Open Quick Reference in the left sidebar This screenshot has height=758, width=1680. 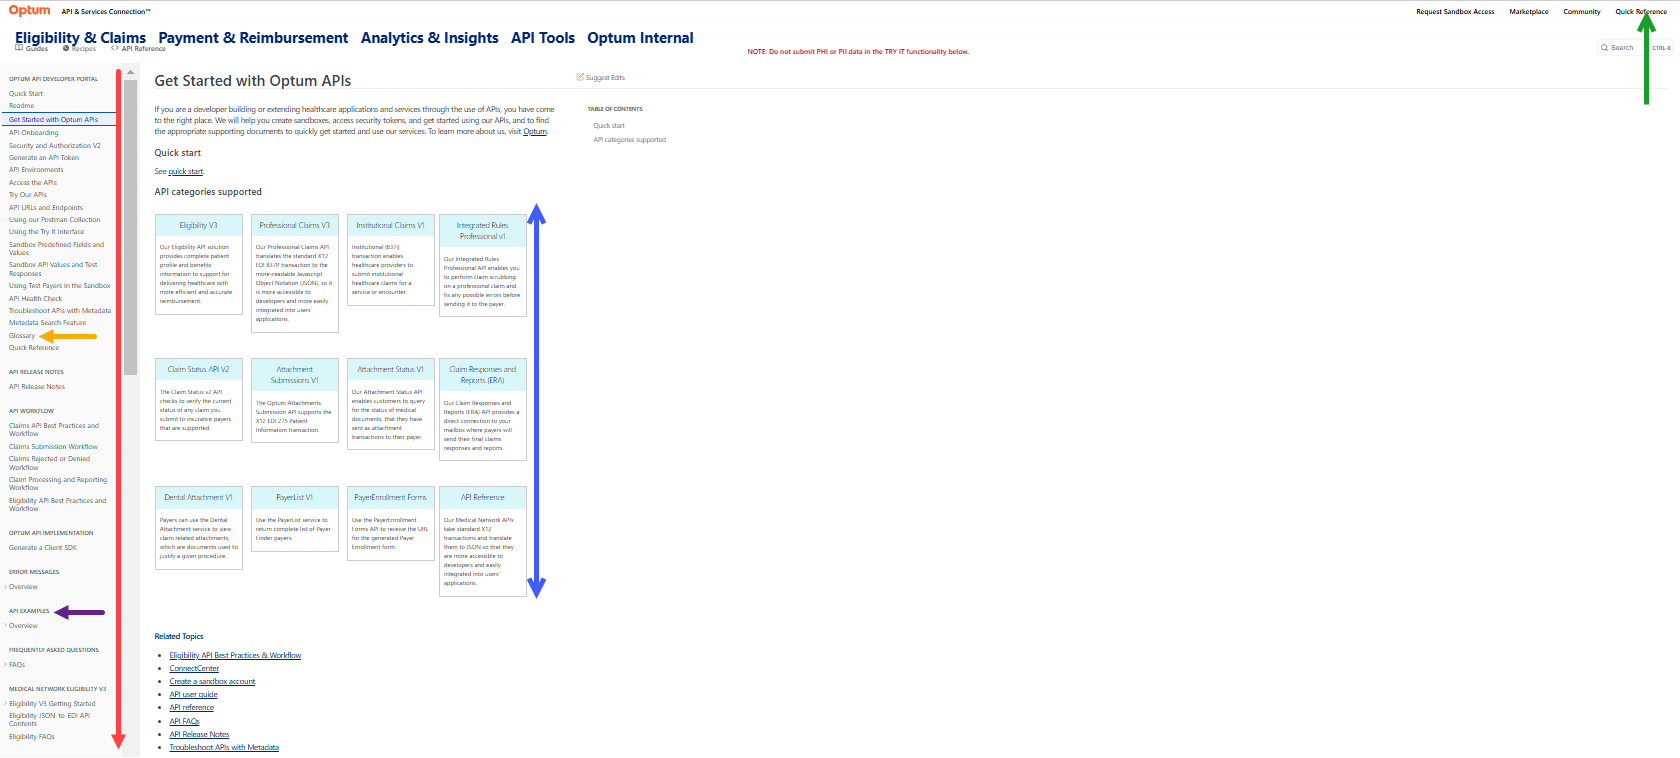(34, 348)
